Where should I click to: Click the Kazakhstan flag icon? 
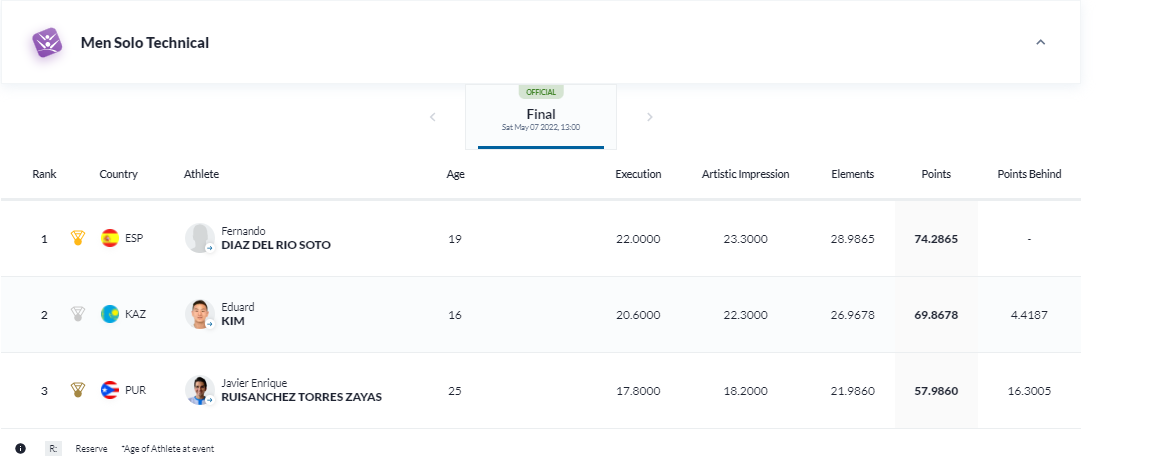tap(110, 315)
